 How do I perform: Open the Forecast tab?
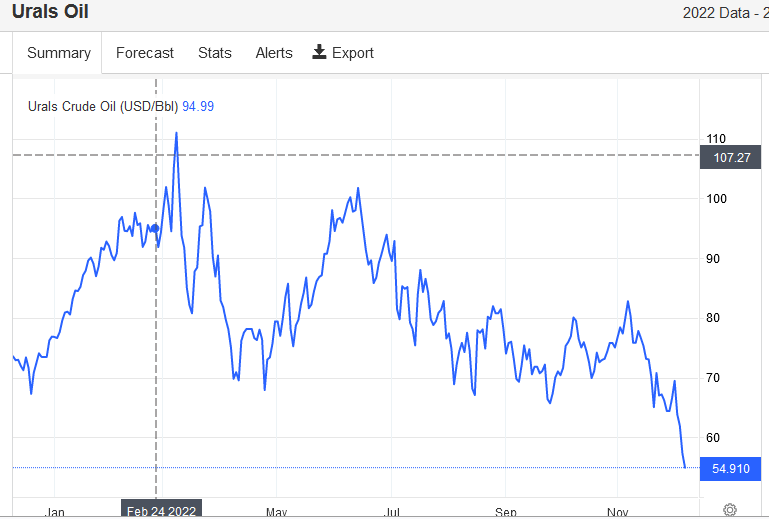pos(145,53)
